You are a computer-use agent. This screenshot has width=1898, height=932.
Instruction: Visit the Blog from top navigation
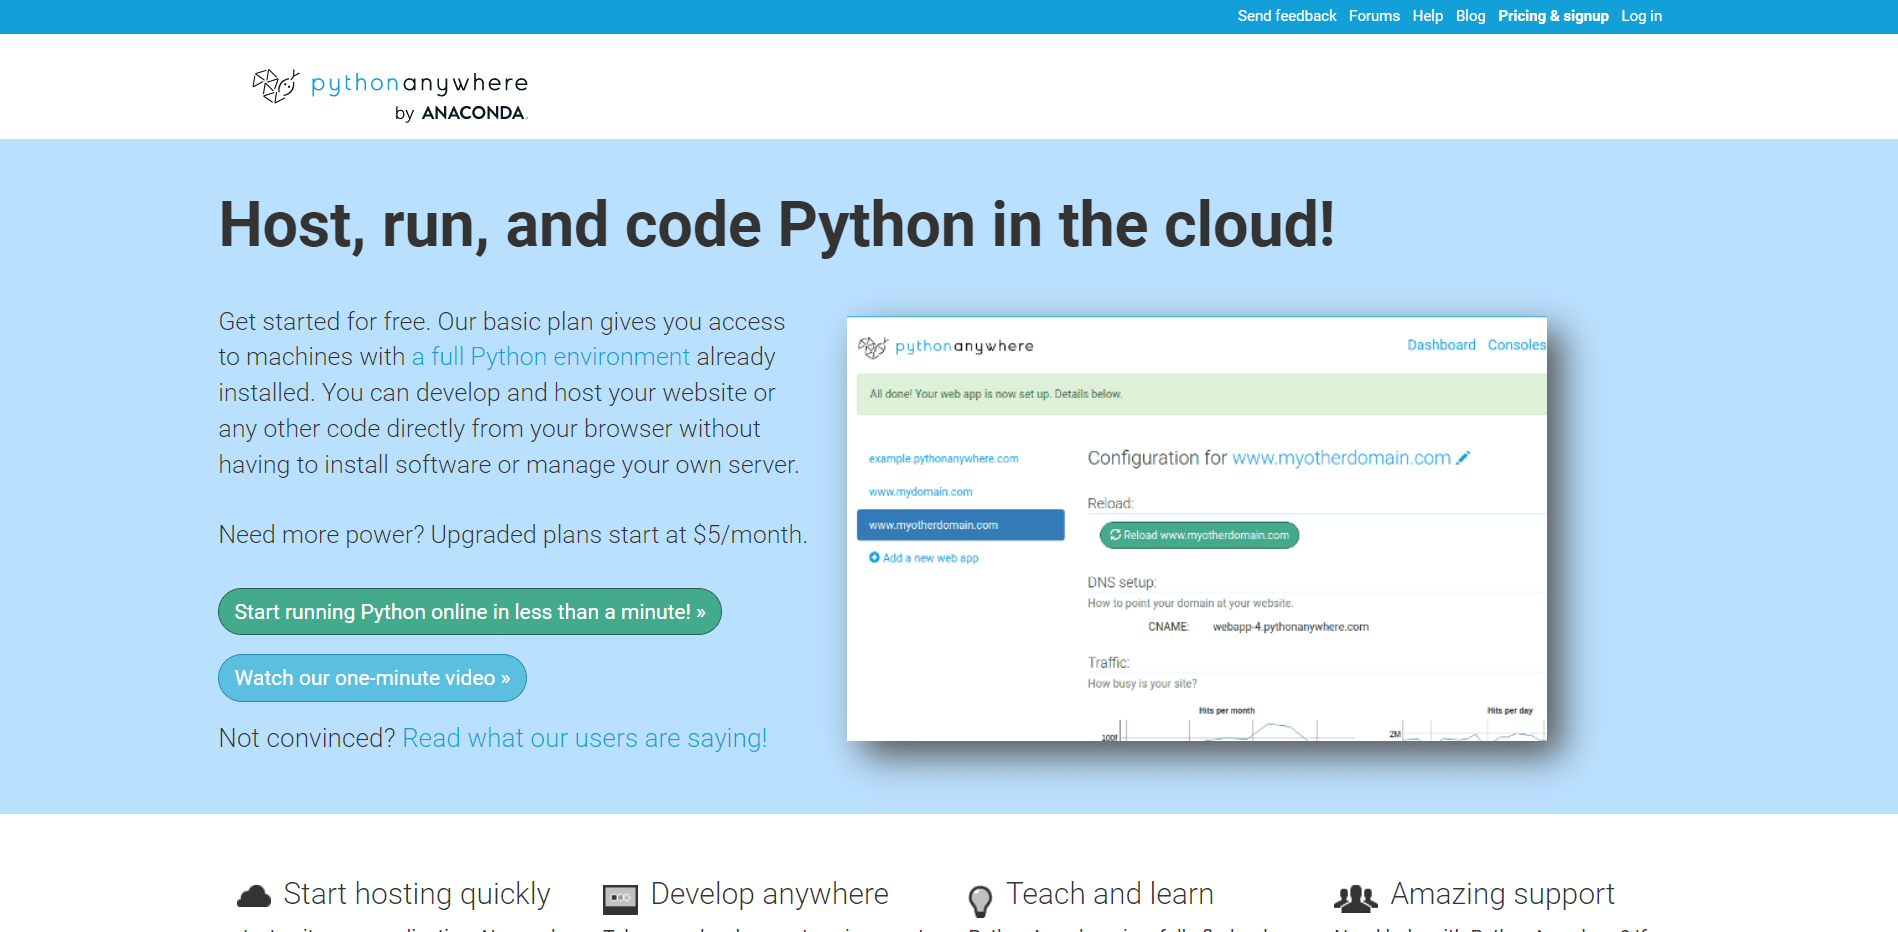(x=1470, y=16)
